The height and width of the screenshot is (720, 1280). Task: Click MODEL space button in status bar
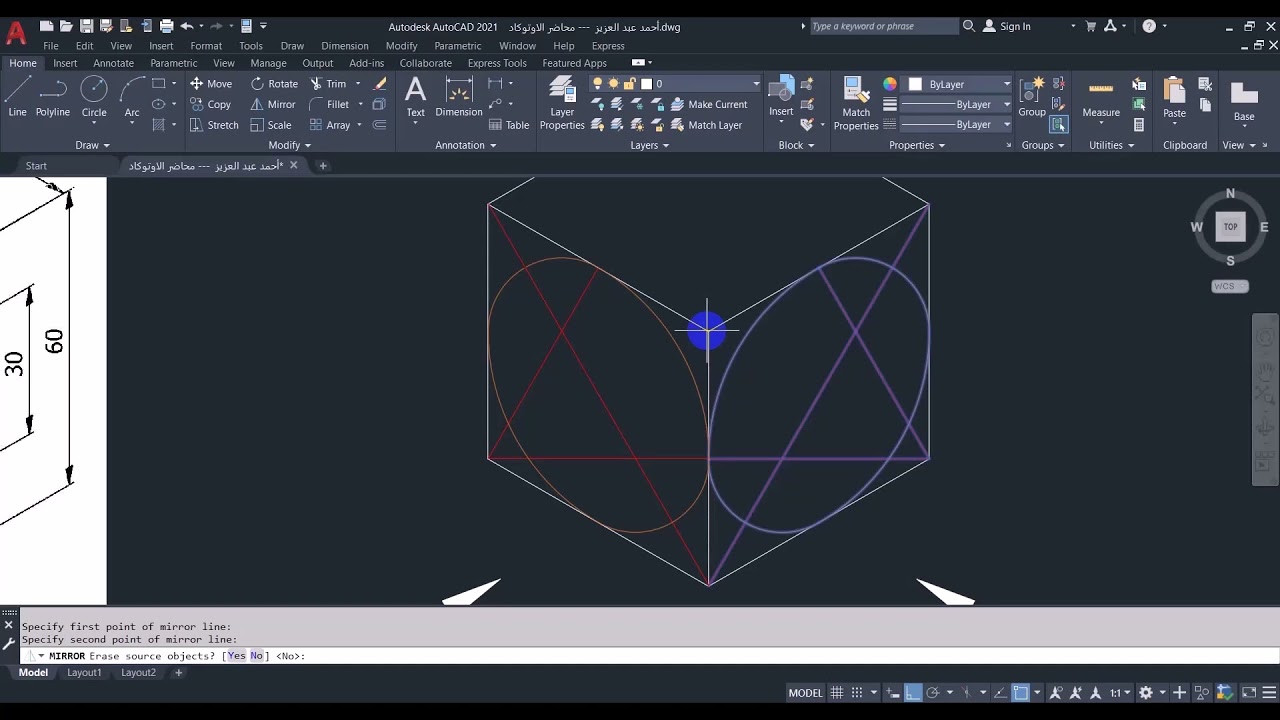[x=805, y=693]
